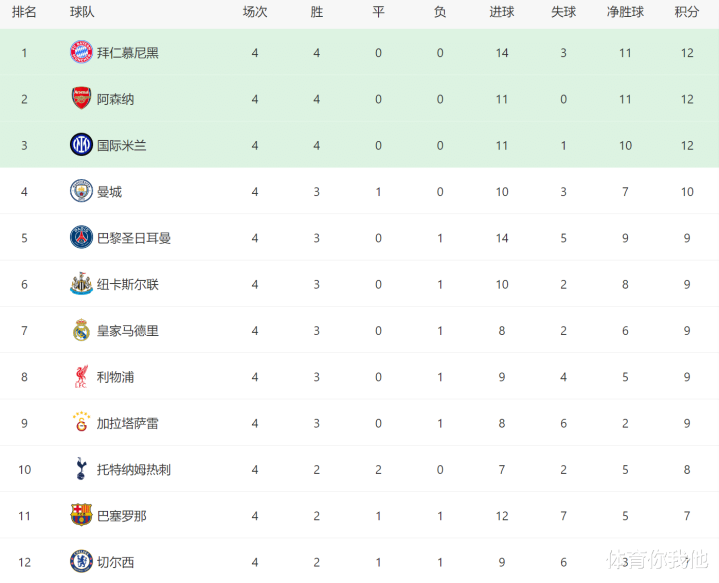Select the 积分 points column header
This screenshot has width=719, height=583.
[687, 12]
